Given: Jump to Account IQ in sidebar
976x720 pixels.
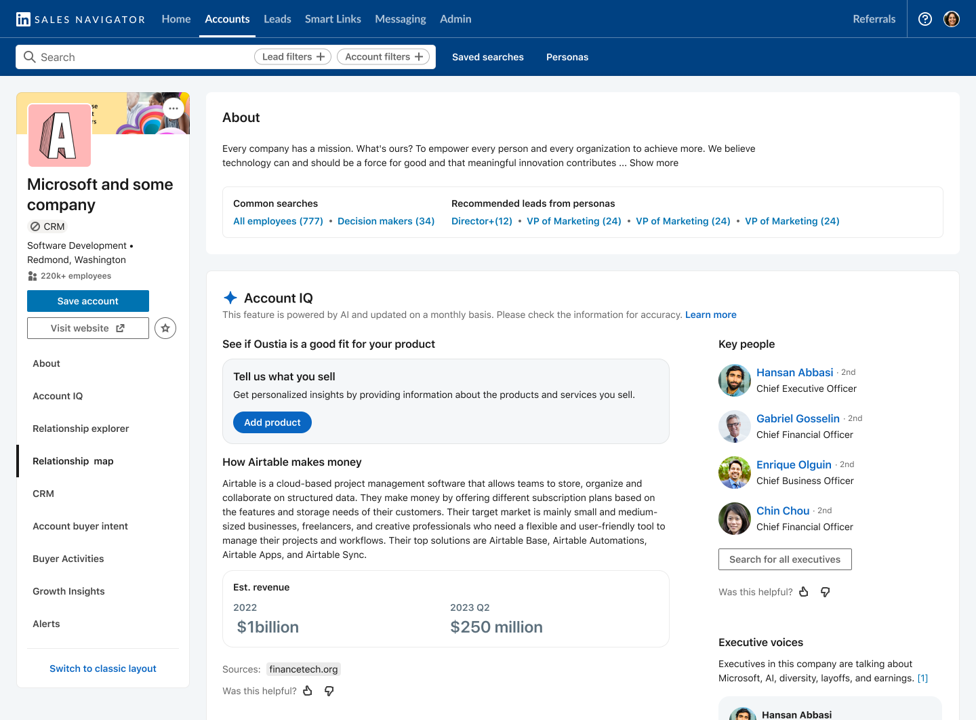Looking at the screenshot, I should coord(58,396).
